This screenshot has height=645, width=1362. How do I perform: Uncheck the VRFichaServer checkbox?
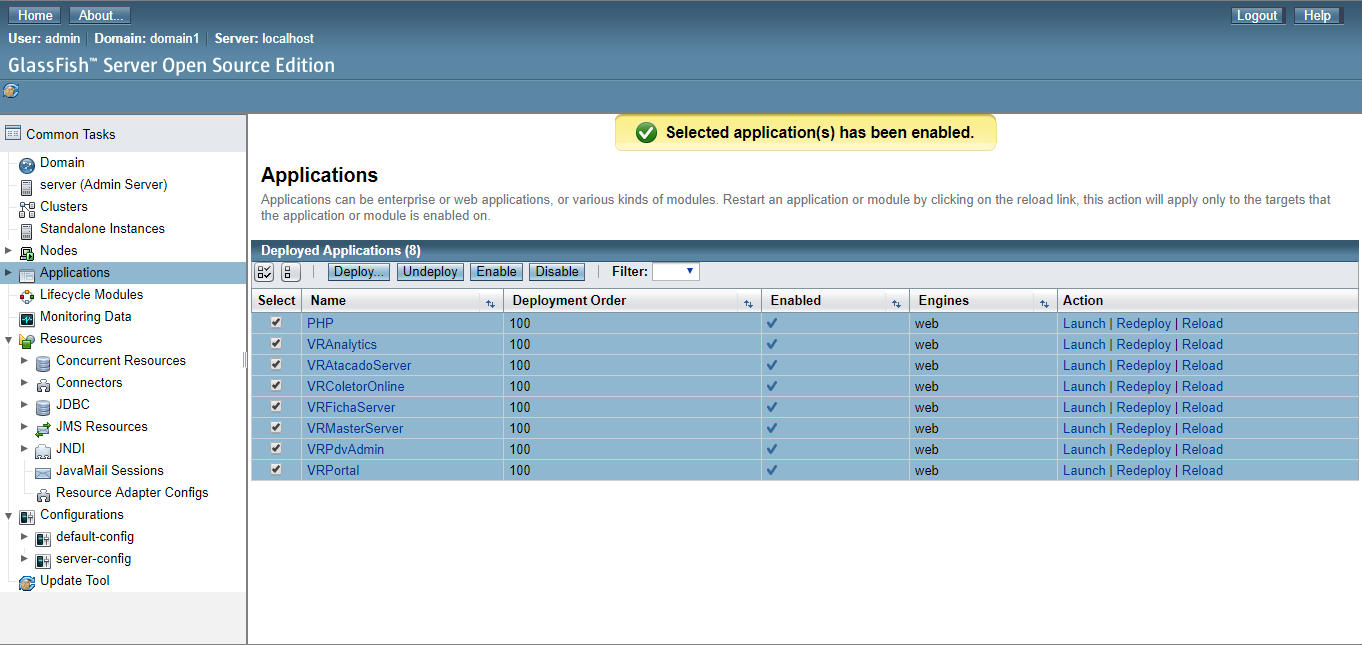coord(276,406)
